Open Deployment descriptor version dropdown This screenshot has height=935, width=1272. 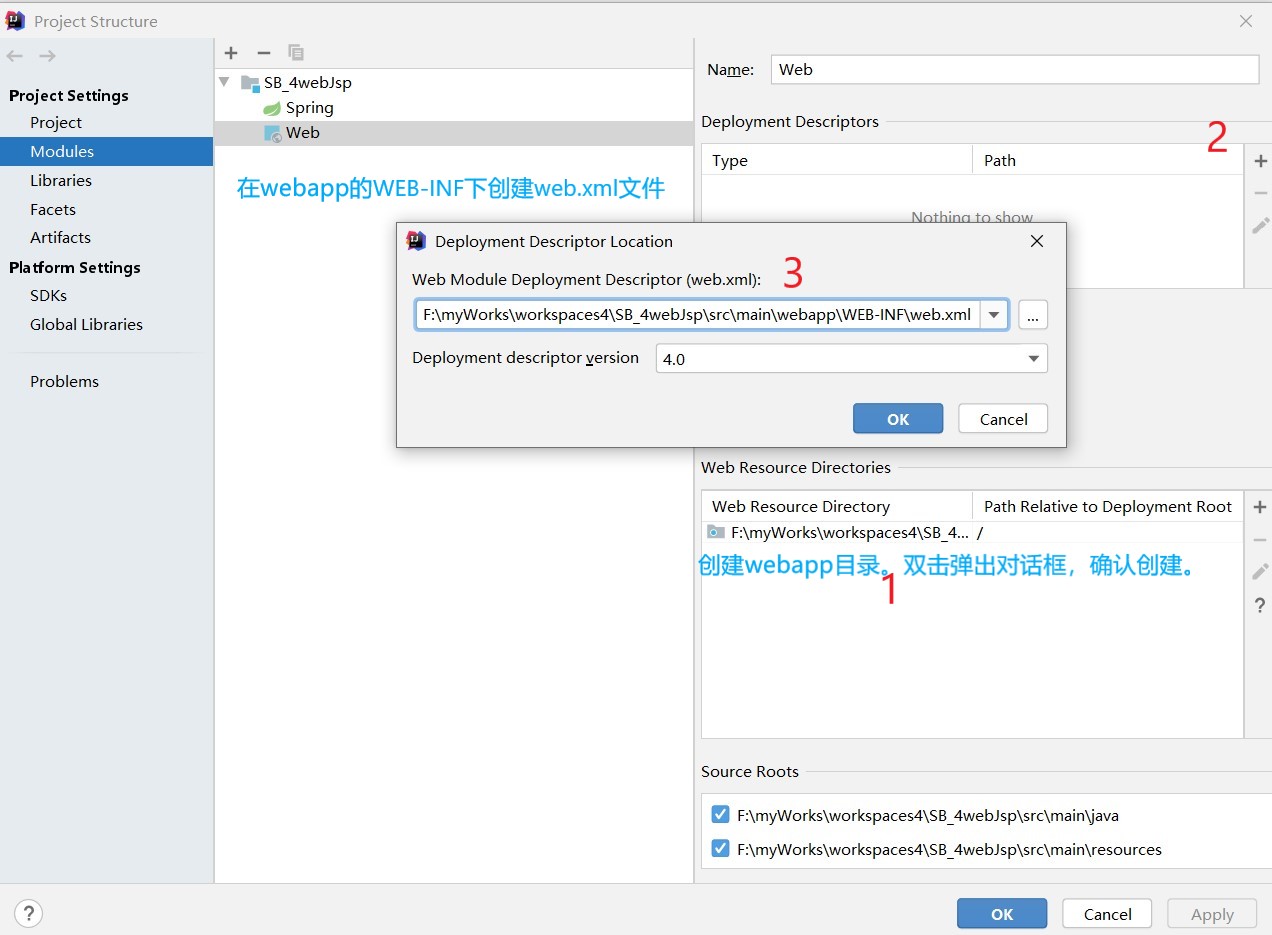point(851,358)
